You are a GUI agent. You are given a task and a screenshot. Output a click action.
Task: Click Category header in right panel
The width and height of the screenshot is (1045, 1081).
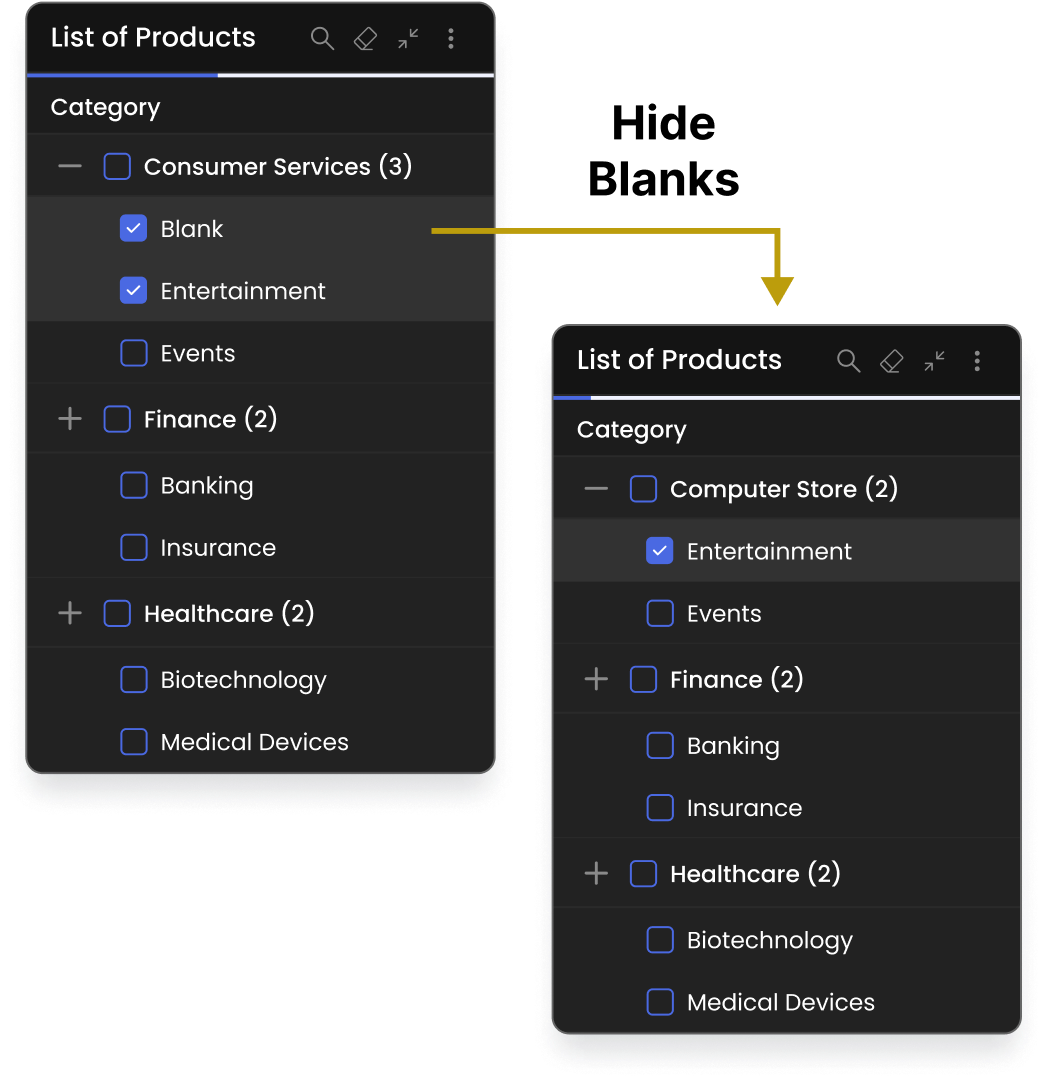pyautogui.click(x=631, y=430)
